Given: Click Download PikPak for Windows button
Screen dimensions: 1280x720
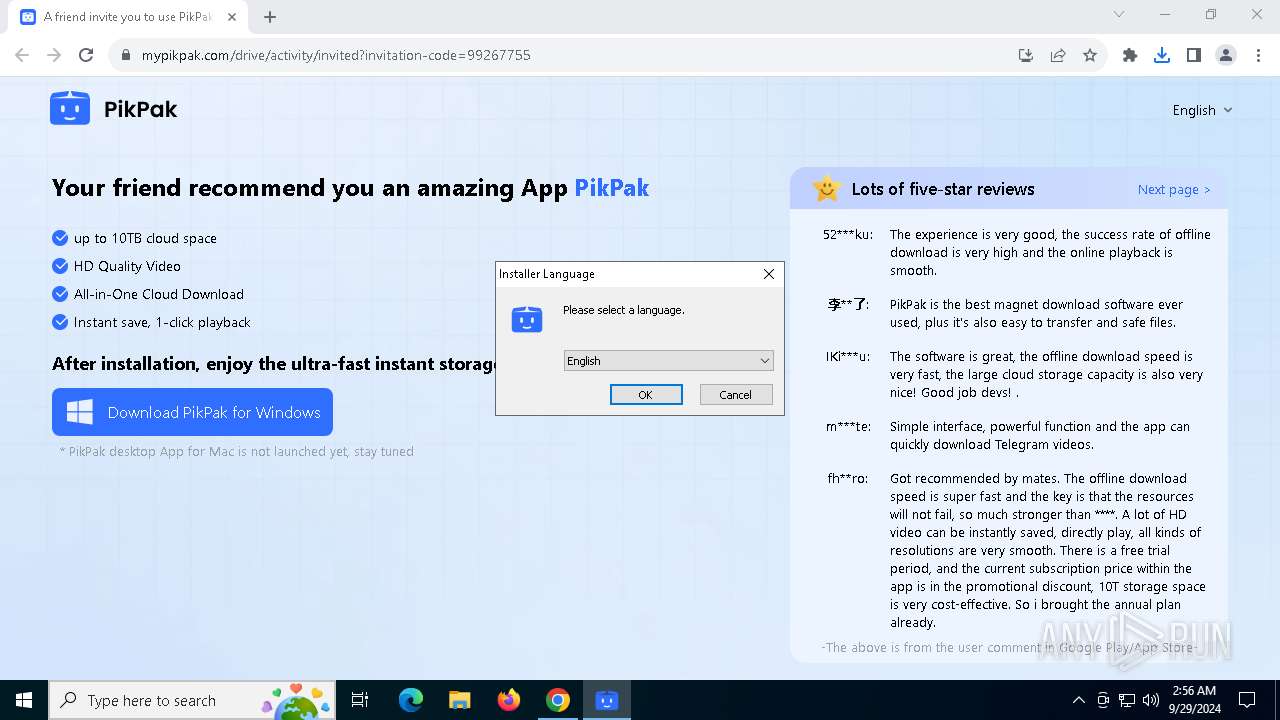Looking at the screenshot, I should coord(192,412).
